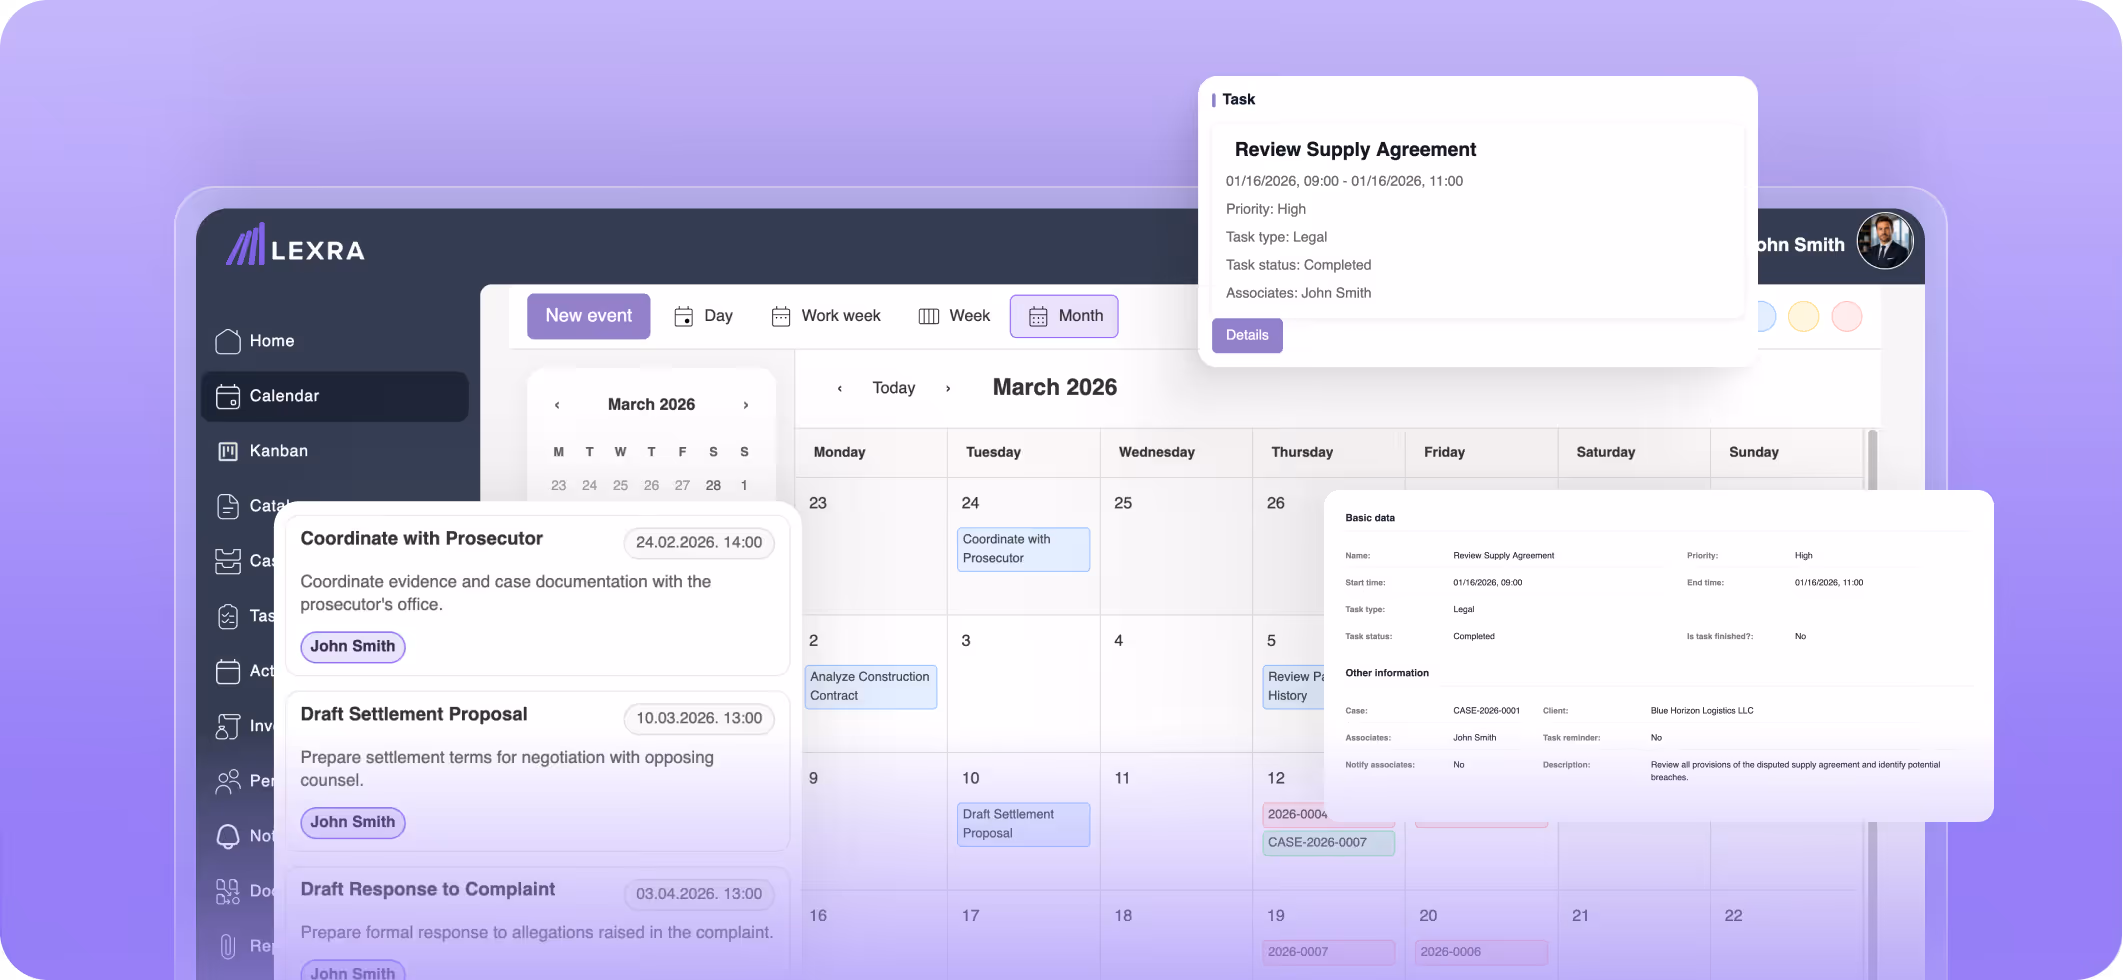Click the Review Supply Agreement task title
The height and width of the screenshot is (980, 2123).
click(x=1355, y=150)
